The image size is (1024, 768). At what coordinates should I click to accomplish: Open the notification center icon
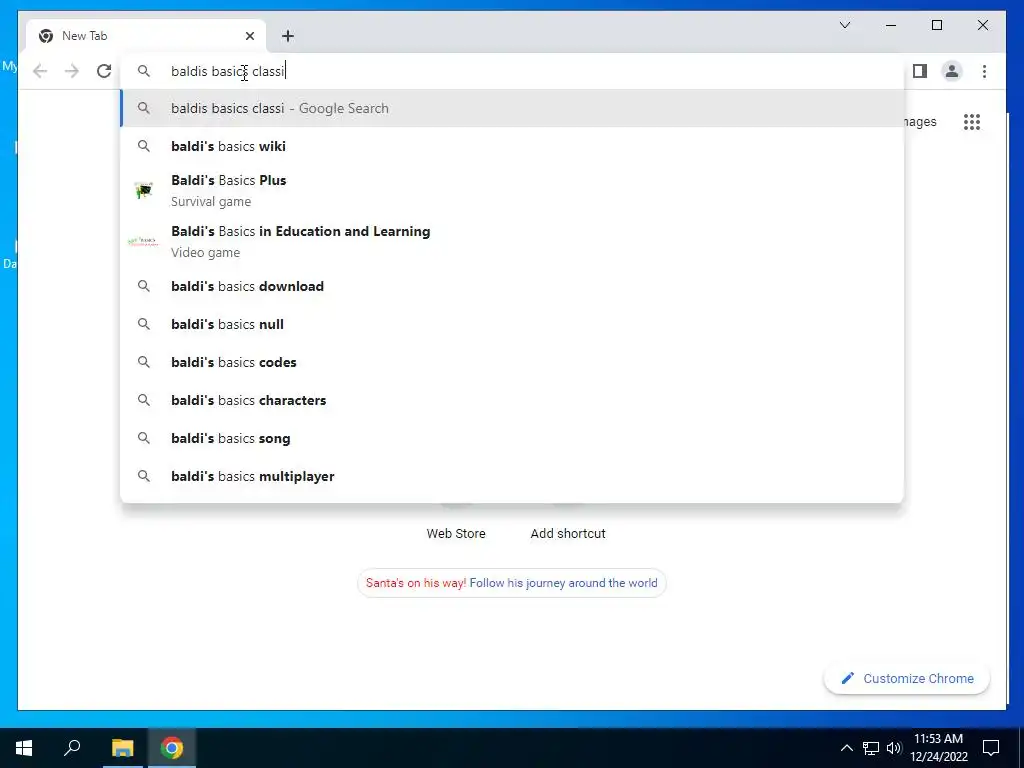991,748
